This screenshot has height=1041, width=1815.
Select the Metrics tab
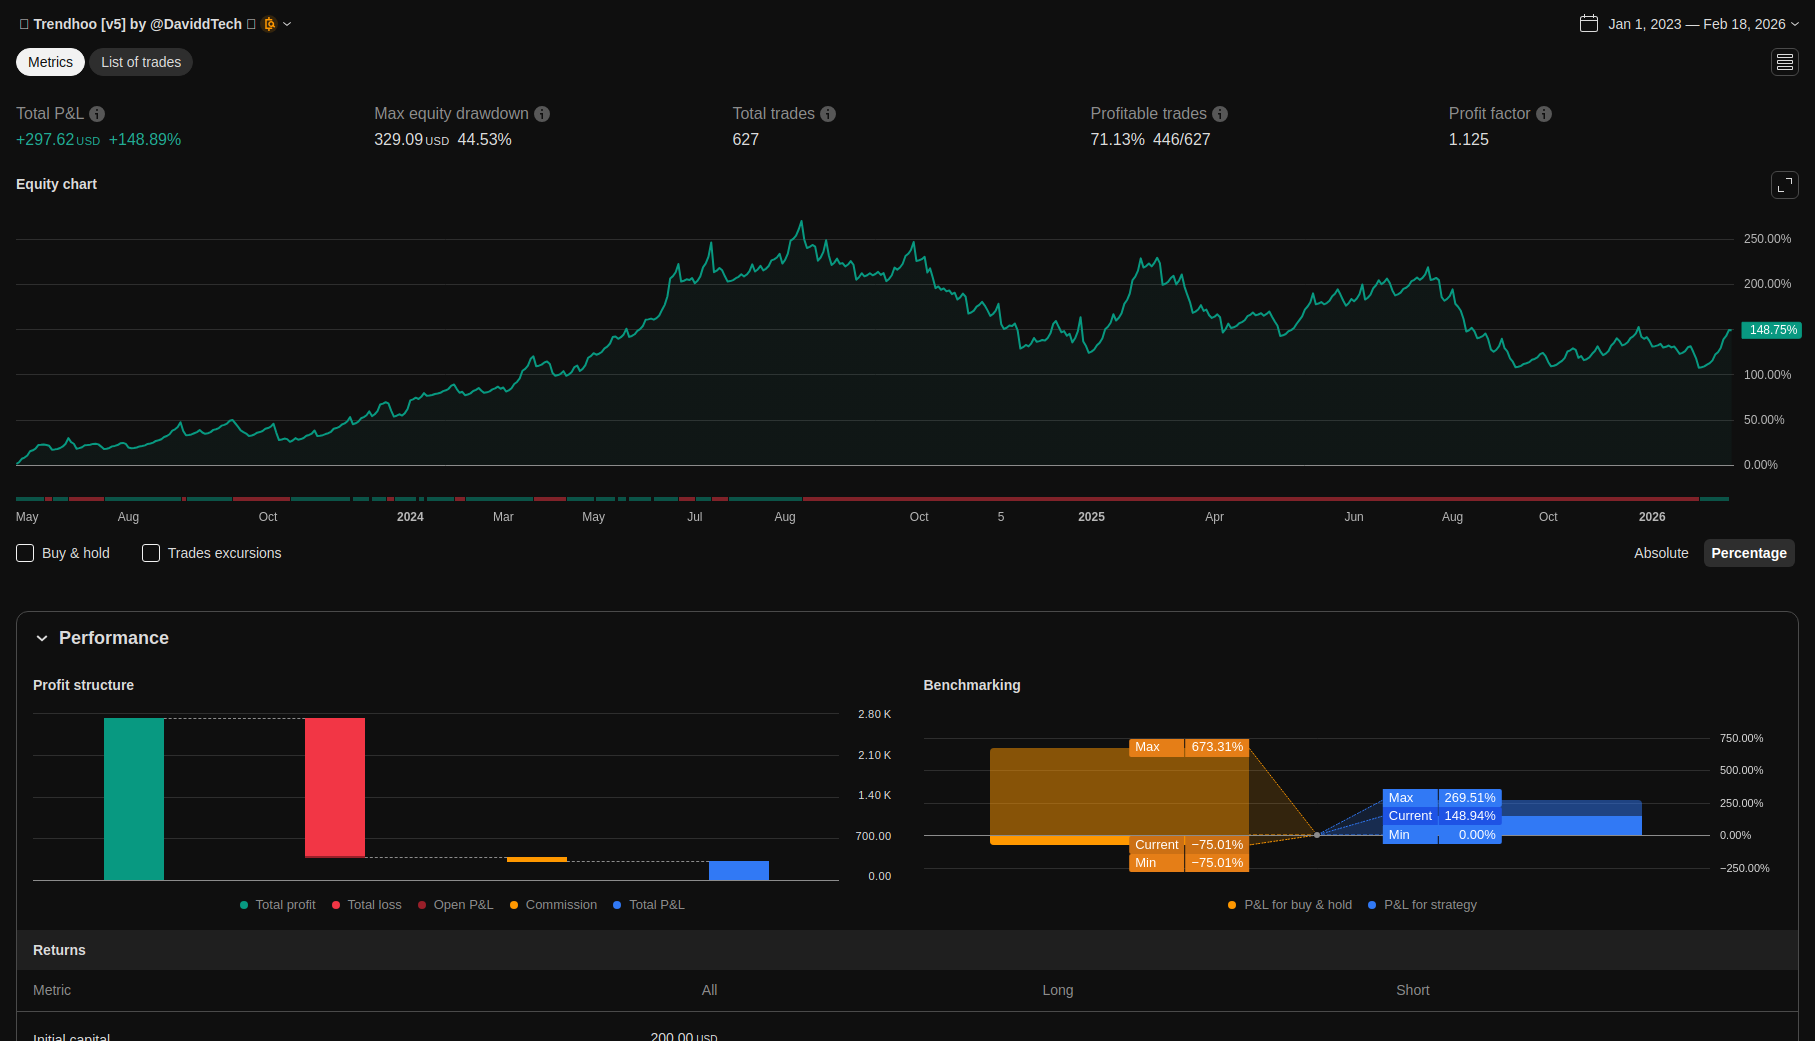point(50,62)
